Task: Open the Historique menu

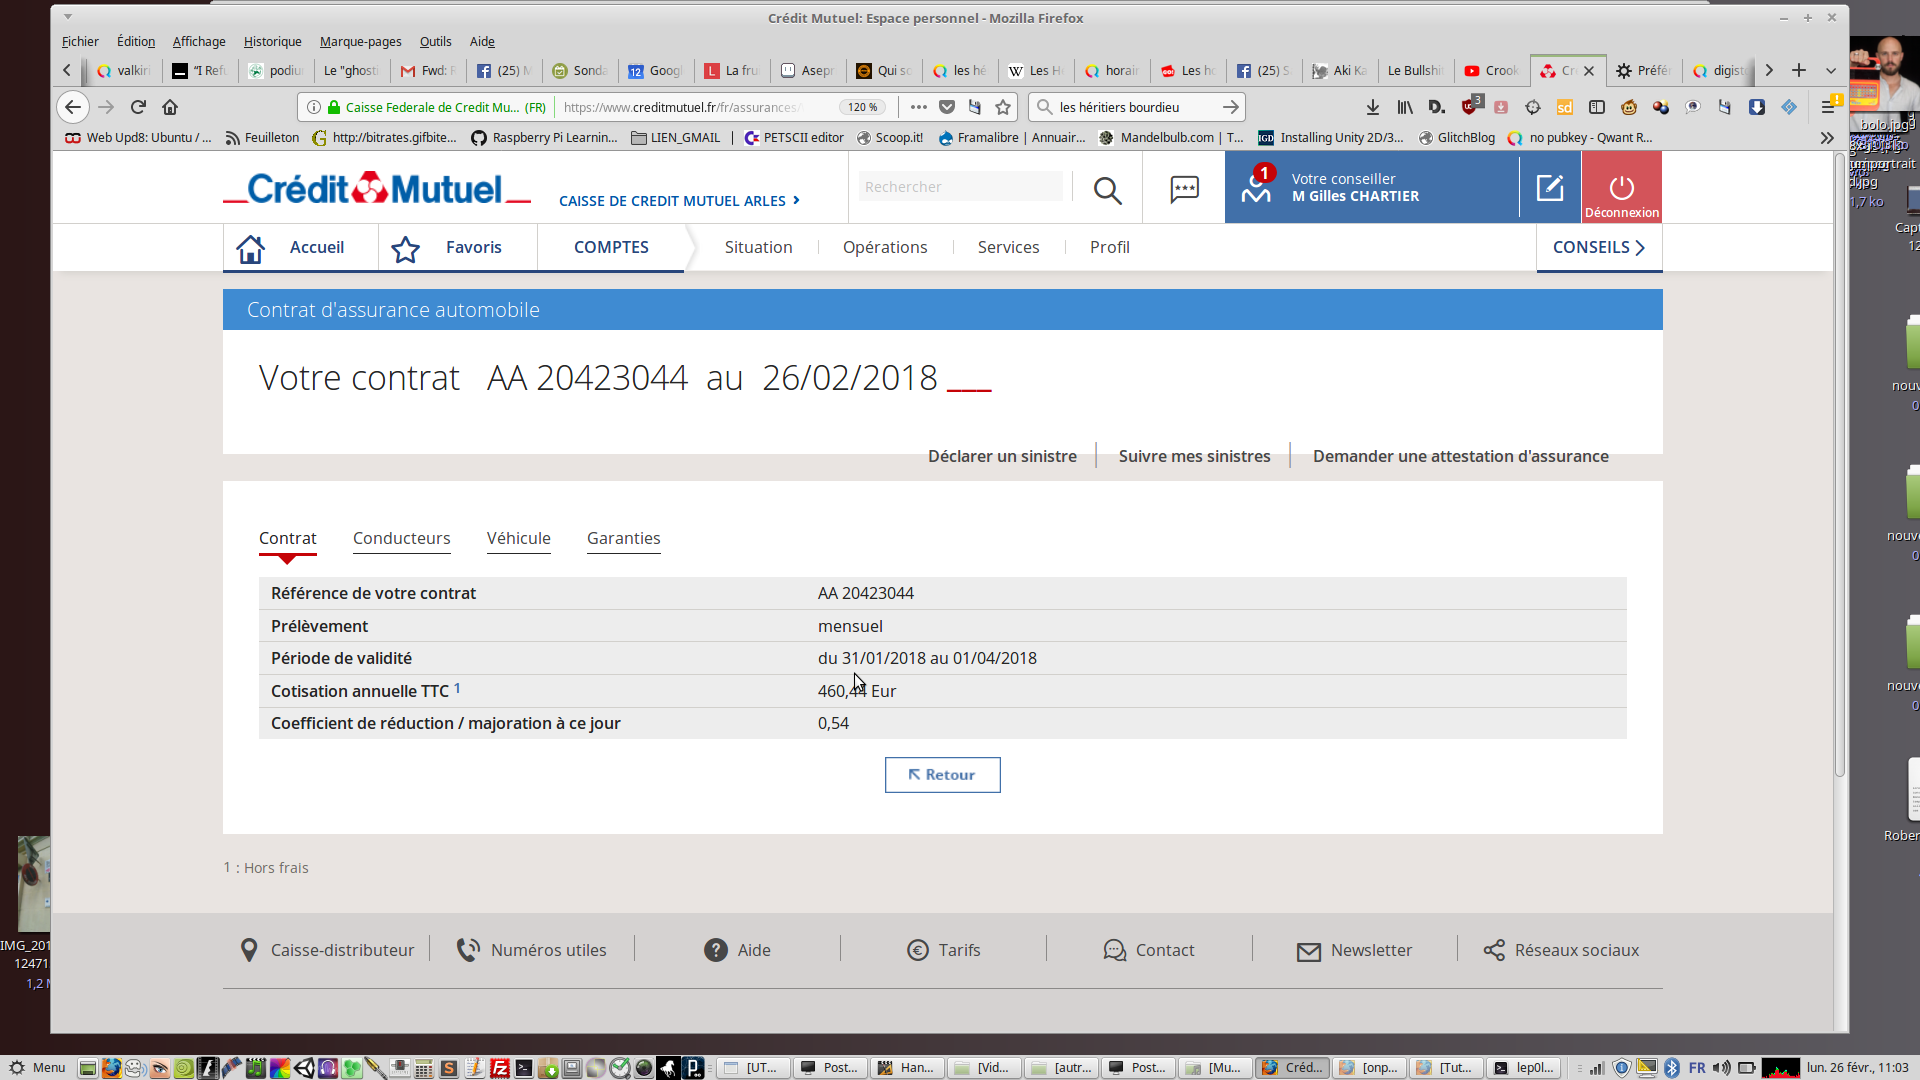Action: (272, 41)
